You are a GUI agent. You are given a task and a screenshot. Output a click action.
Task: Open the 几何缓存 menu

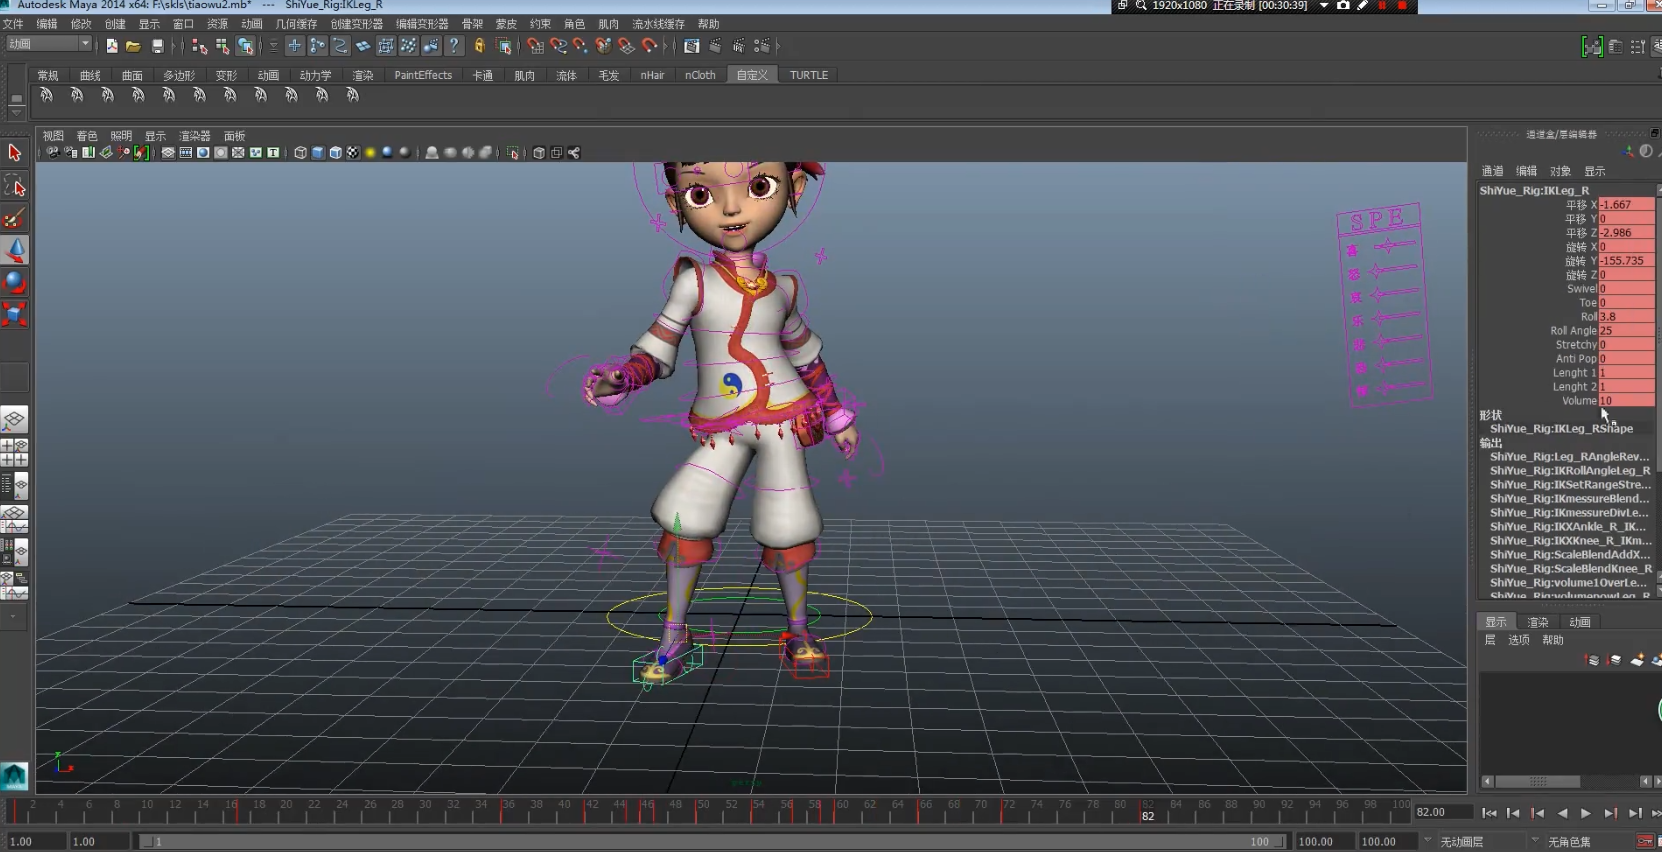point(296,23)
